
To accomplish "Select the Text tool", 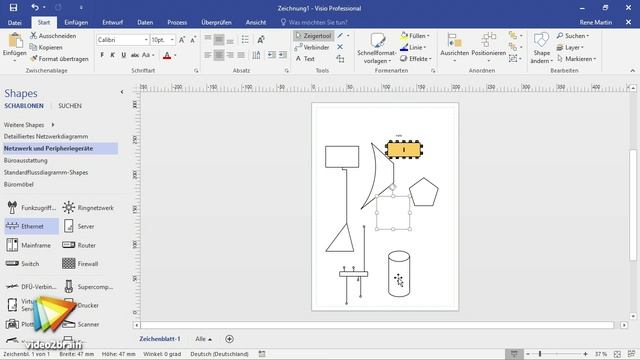I will coord(304,59).
